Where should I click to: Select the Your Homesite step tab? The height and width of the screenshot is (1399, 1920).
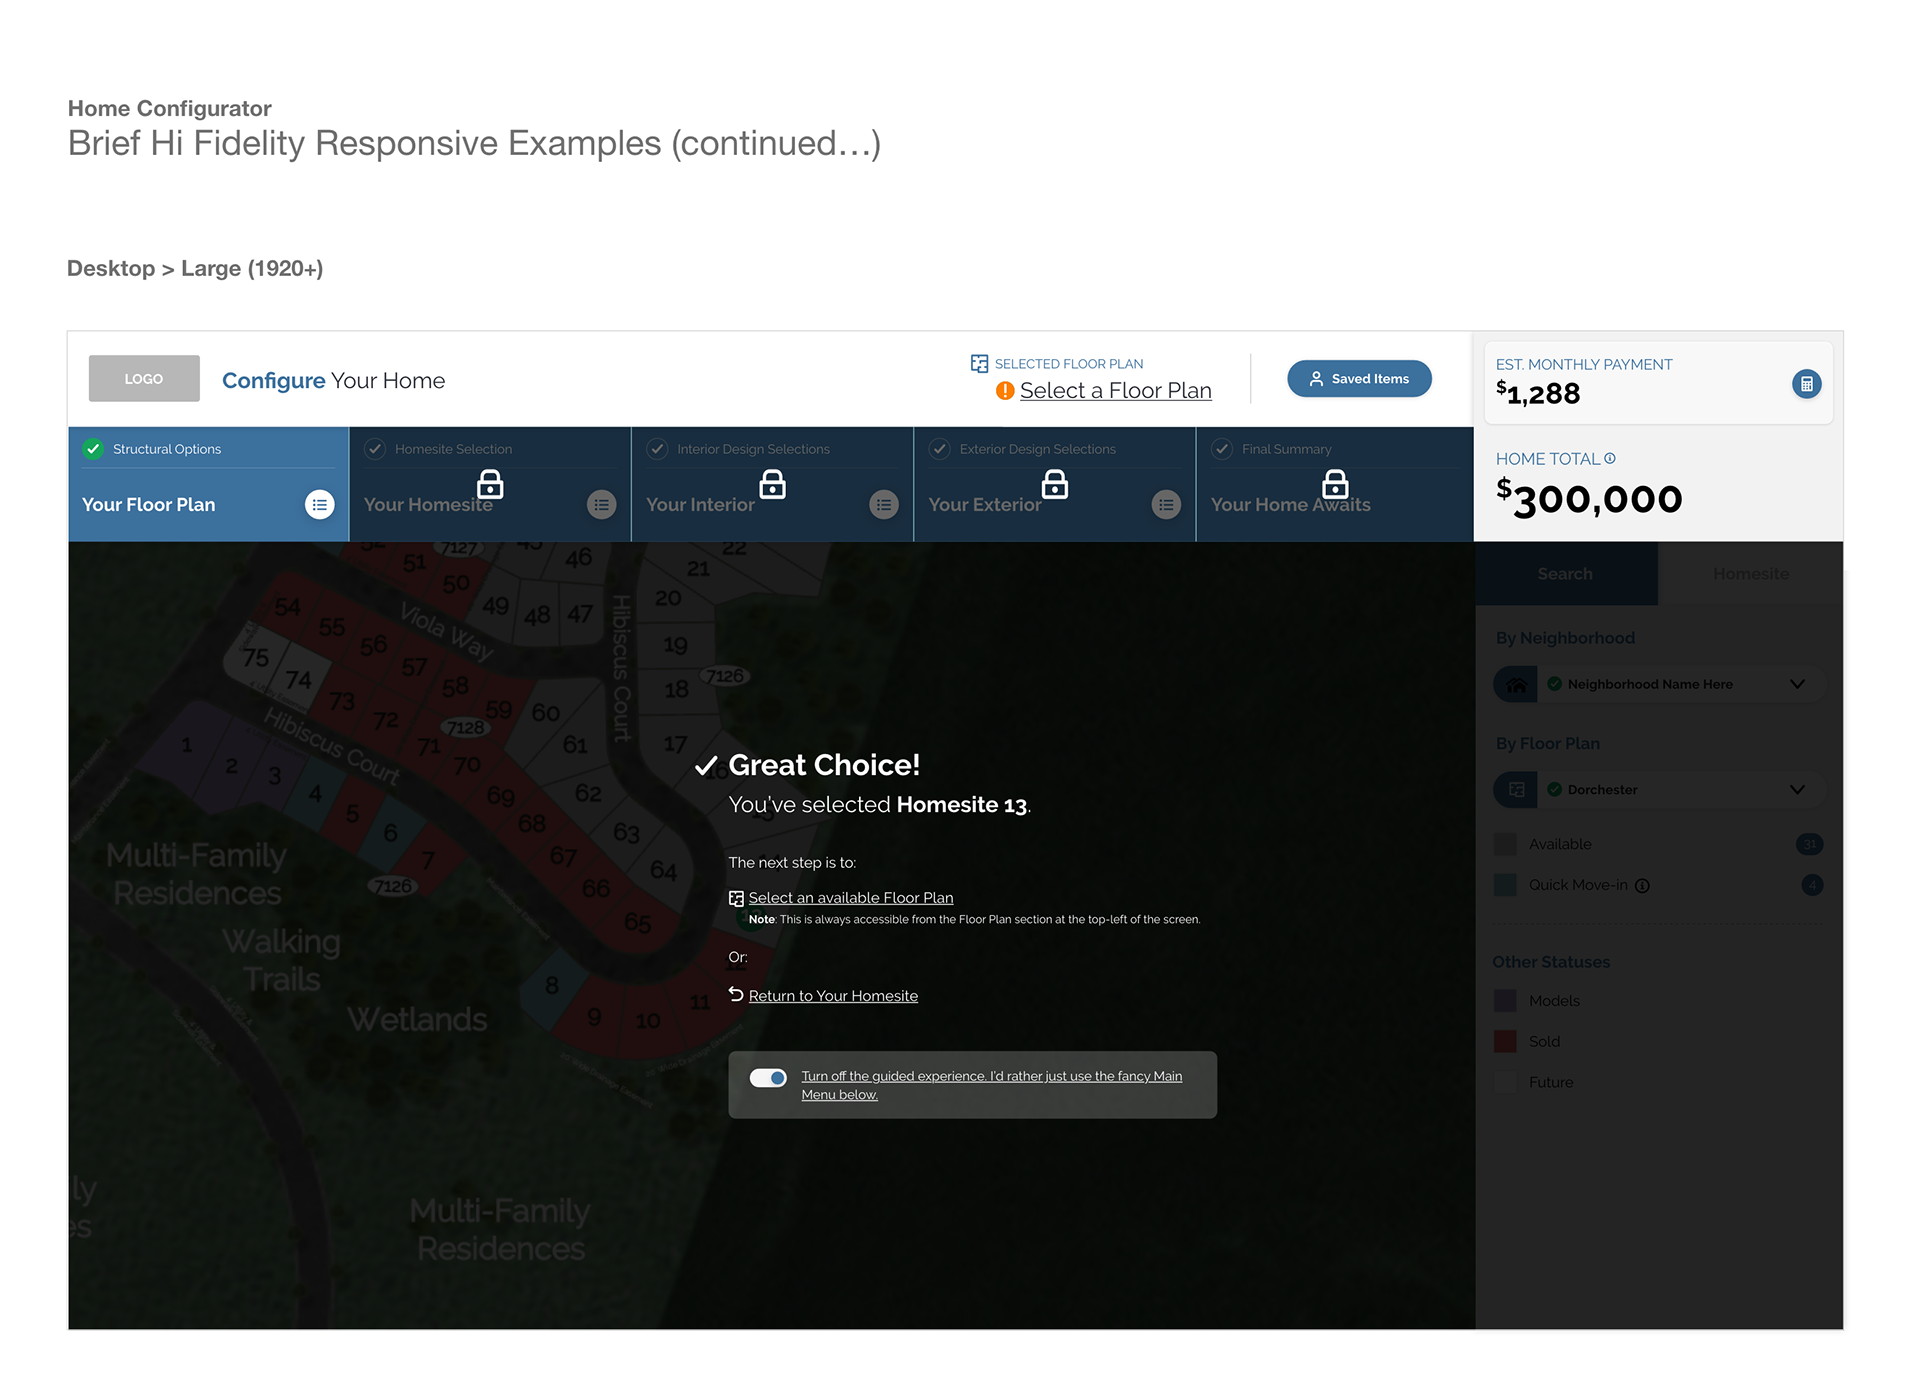tap(490, 485)
